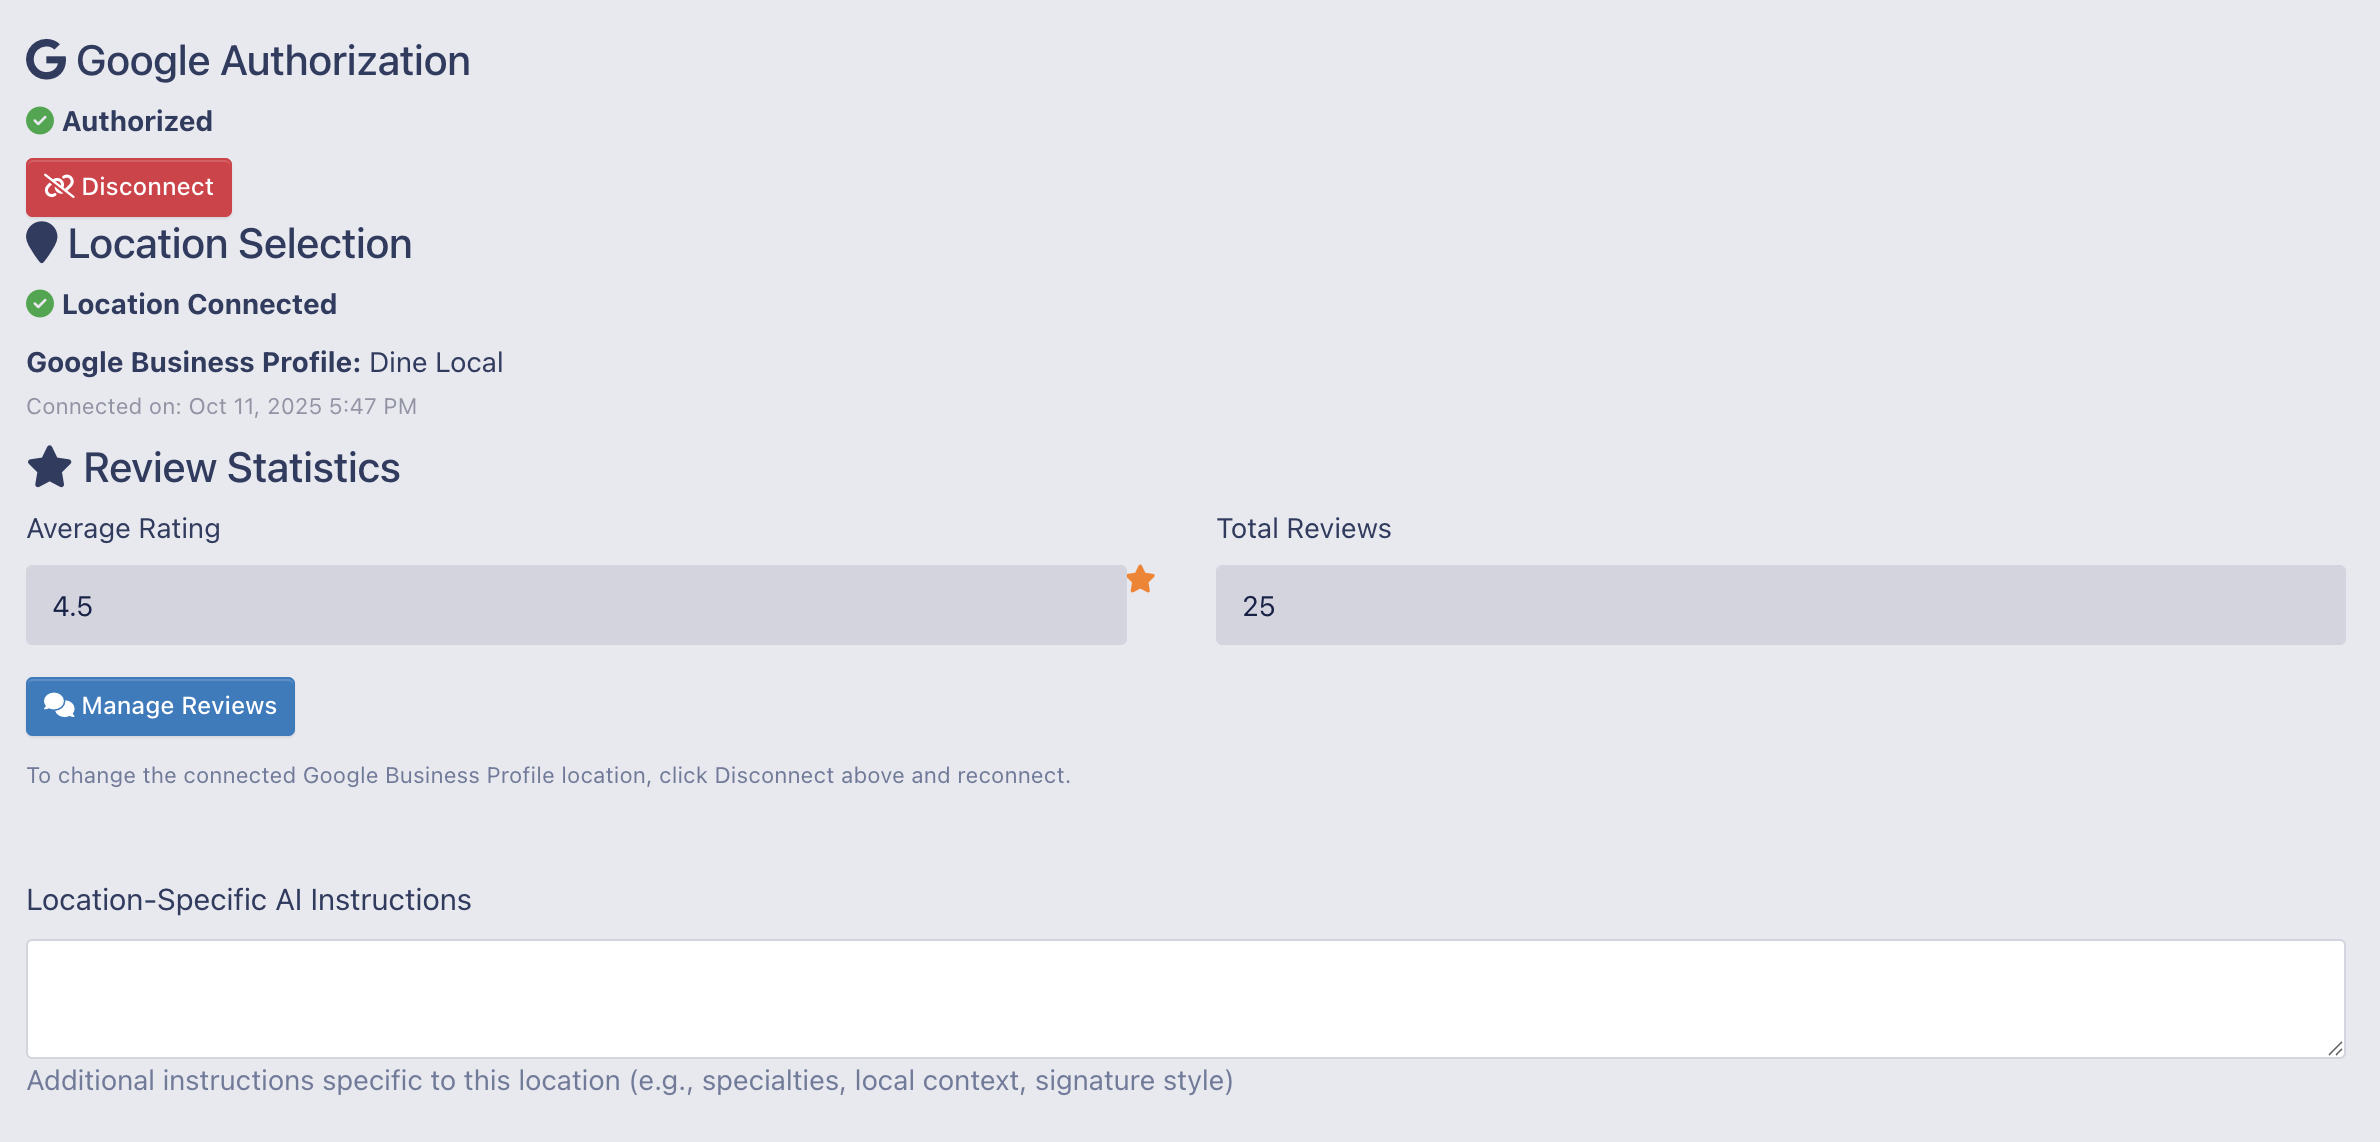
Task: Click the Total Reviews field showing 25
Action: tap(1780, 605)
